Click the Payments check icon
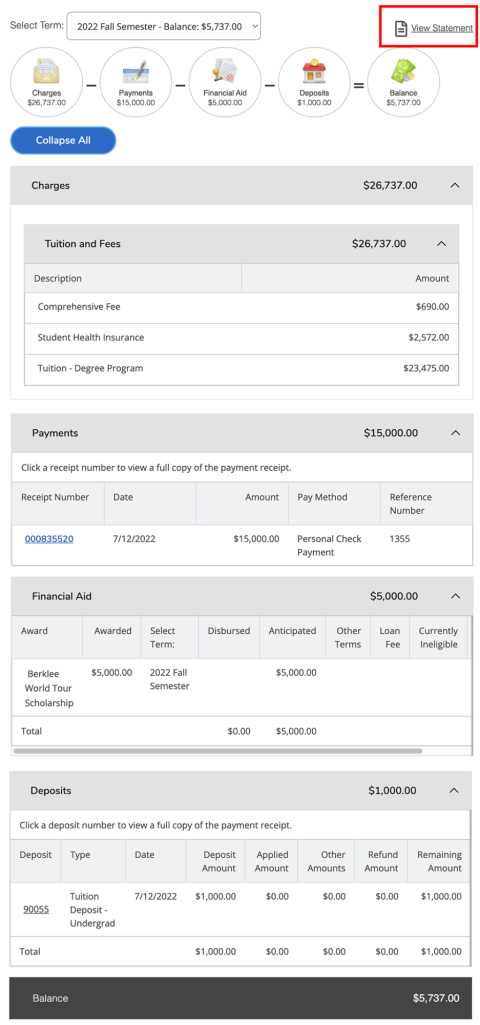Screen dimensions: 480x1025 coord(135,72)
